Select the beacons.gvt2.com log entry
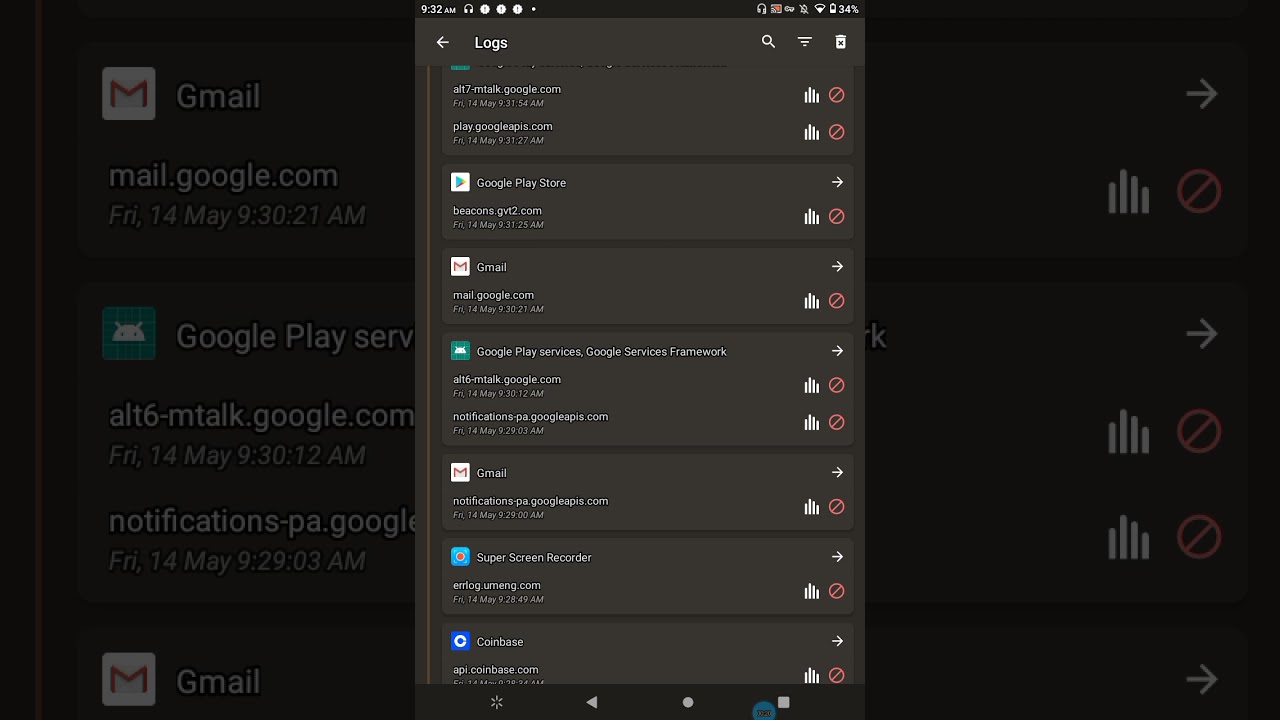 (x=648, y=217)
